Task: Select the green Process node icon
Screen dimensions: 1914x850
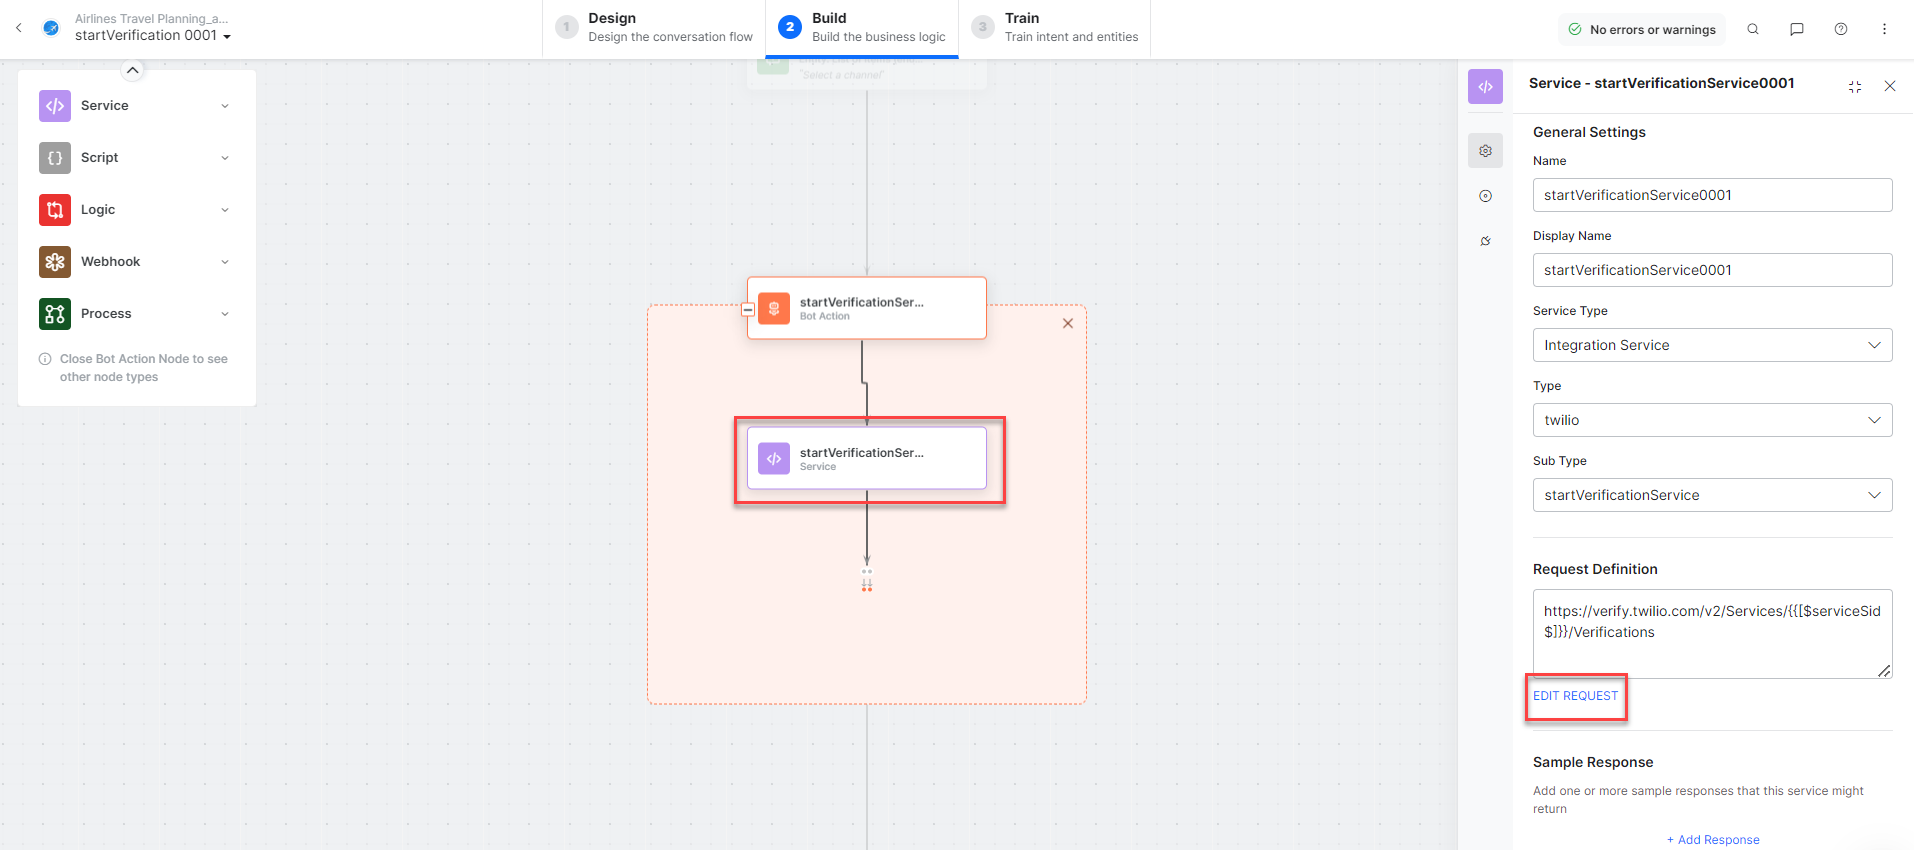Action: pos(55,314)
